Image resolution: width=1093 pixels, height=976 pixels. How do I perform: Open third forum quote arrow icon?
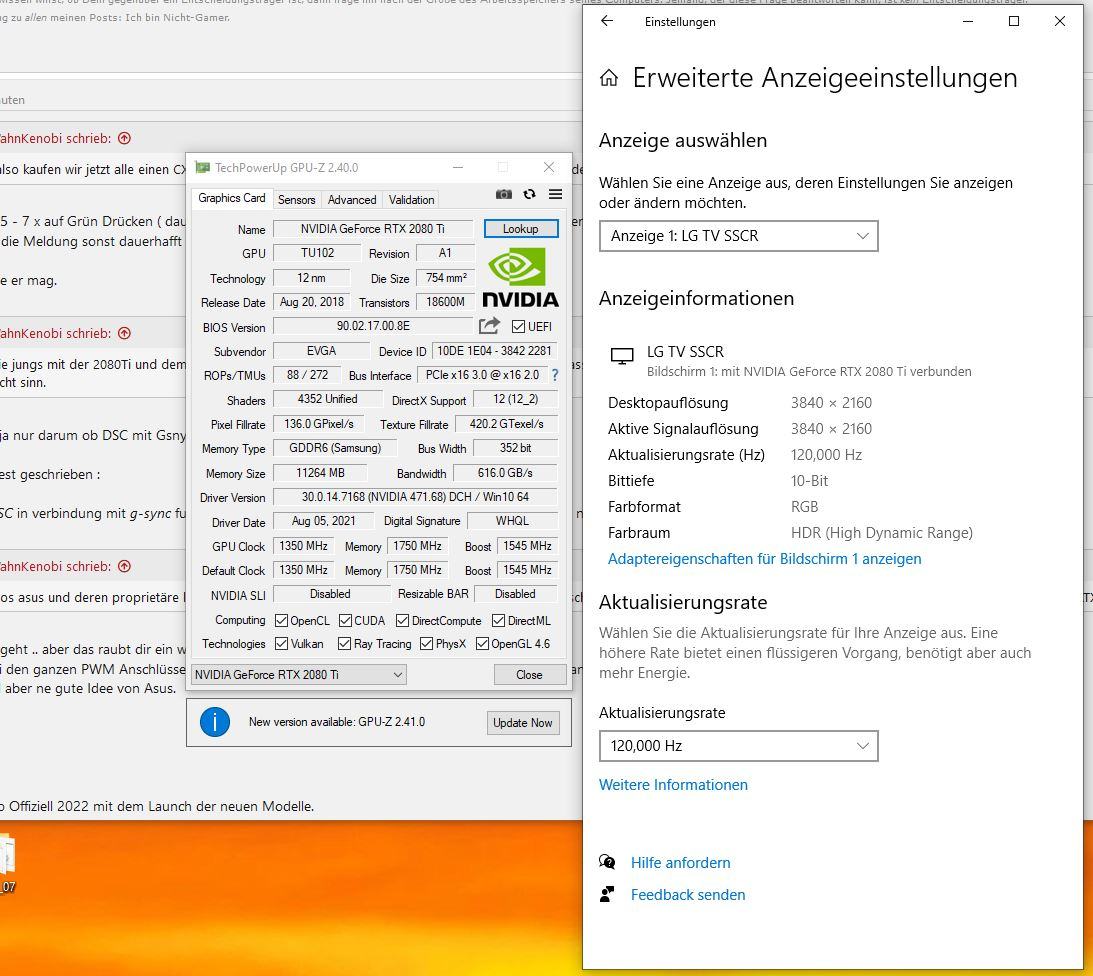pos(125,566)
